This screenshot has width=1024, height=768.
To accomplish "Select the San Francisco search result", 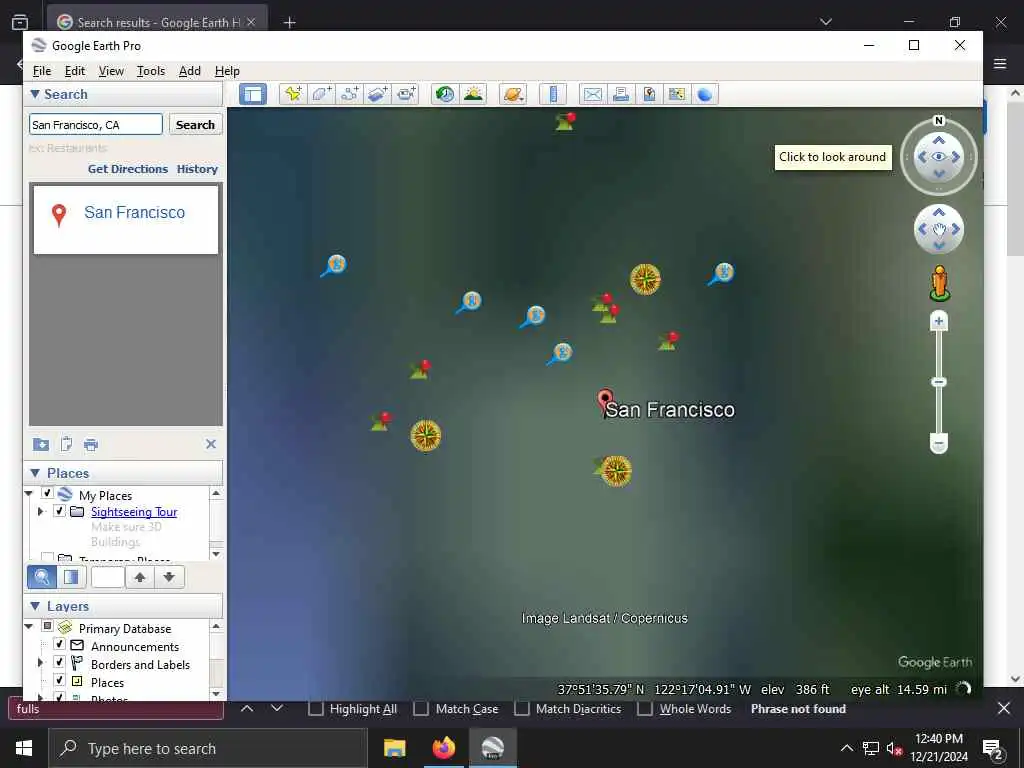I will point(125,219).
